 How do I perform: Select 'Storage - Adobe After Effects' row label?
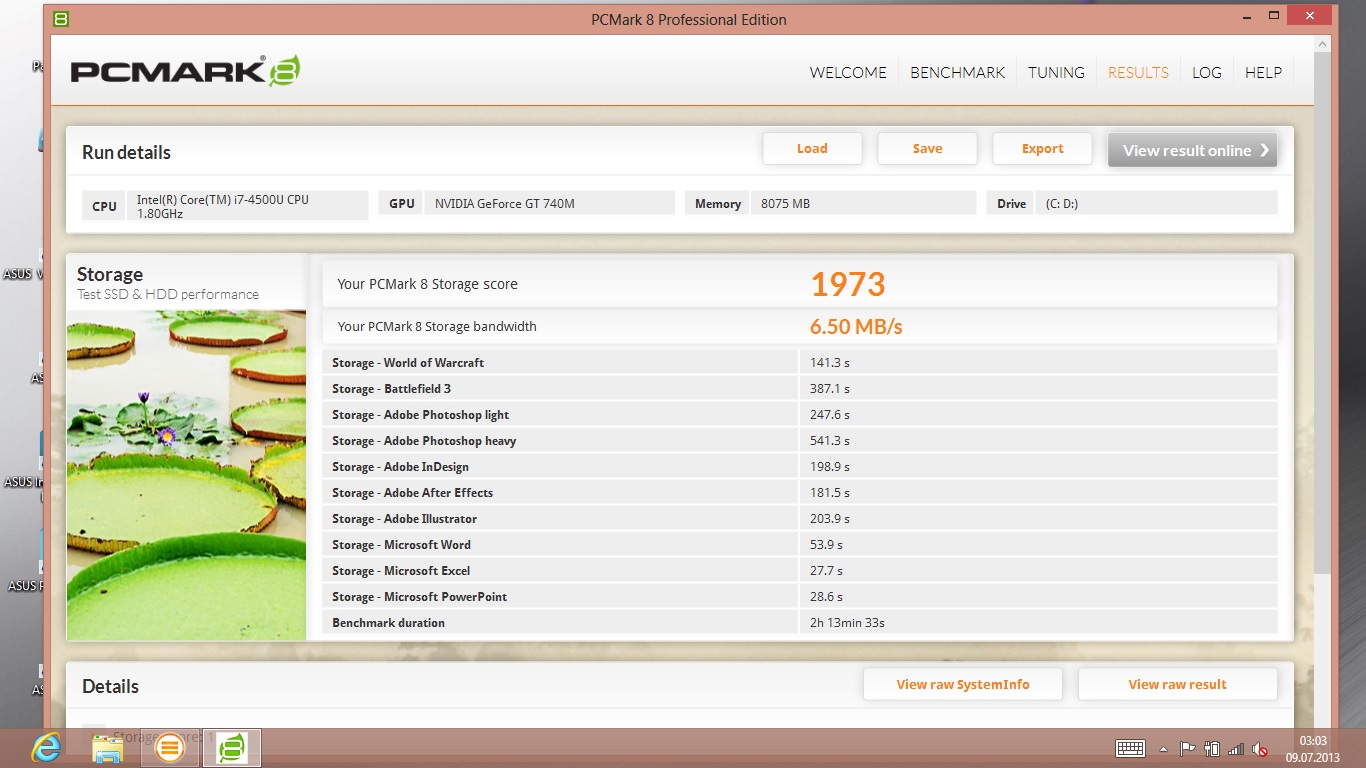pyautogui.click(x=412, y=492)
